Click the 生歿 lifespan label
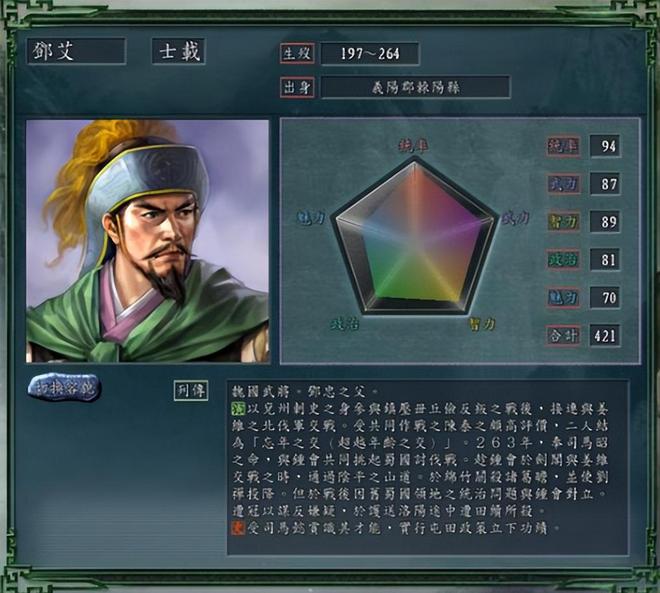 click(x=297, y=53)
